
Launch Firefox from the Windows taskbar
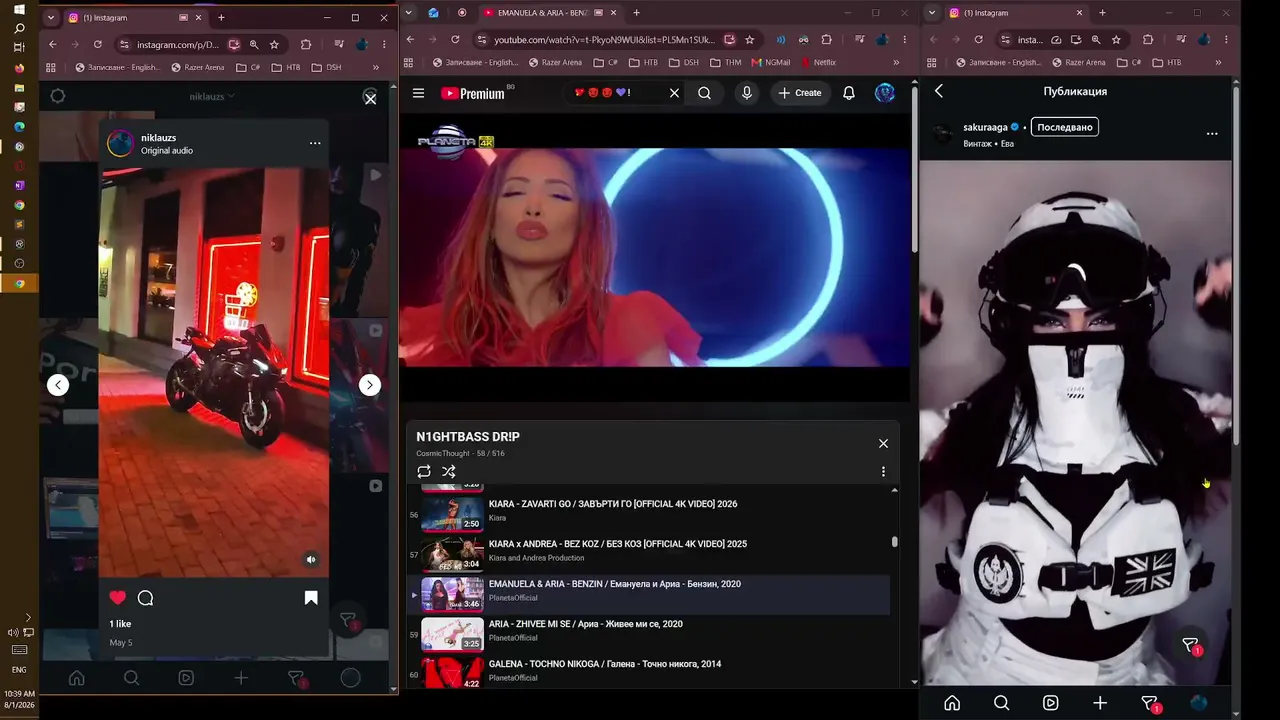pos(19,69)
